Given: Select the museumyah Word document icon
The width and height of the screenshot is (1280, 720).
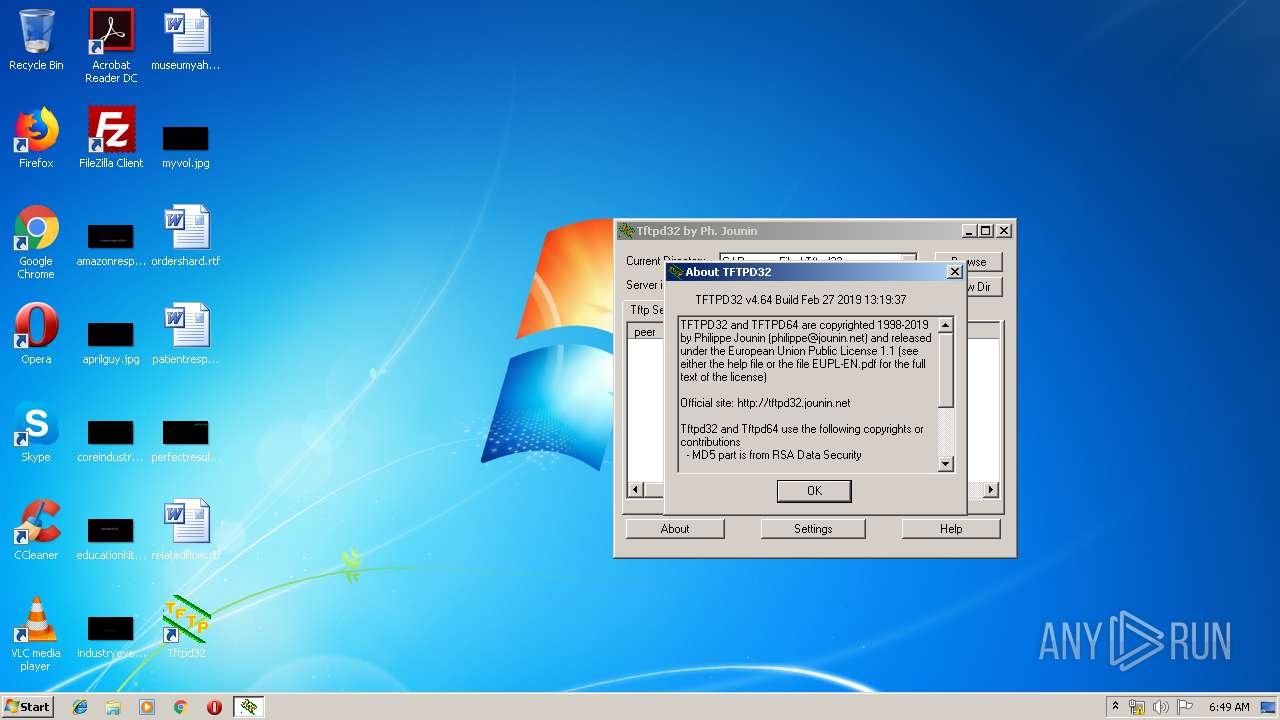Looking at the screenshot, I should pos(186,40).
